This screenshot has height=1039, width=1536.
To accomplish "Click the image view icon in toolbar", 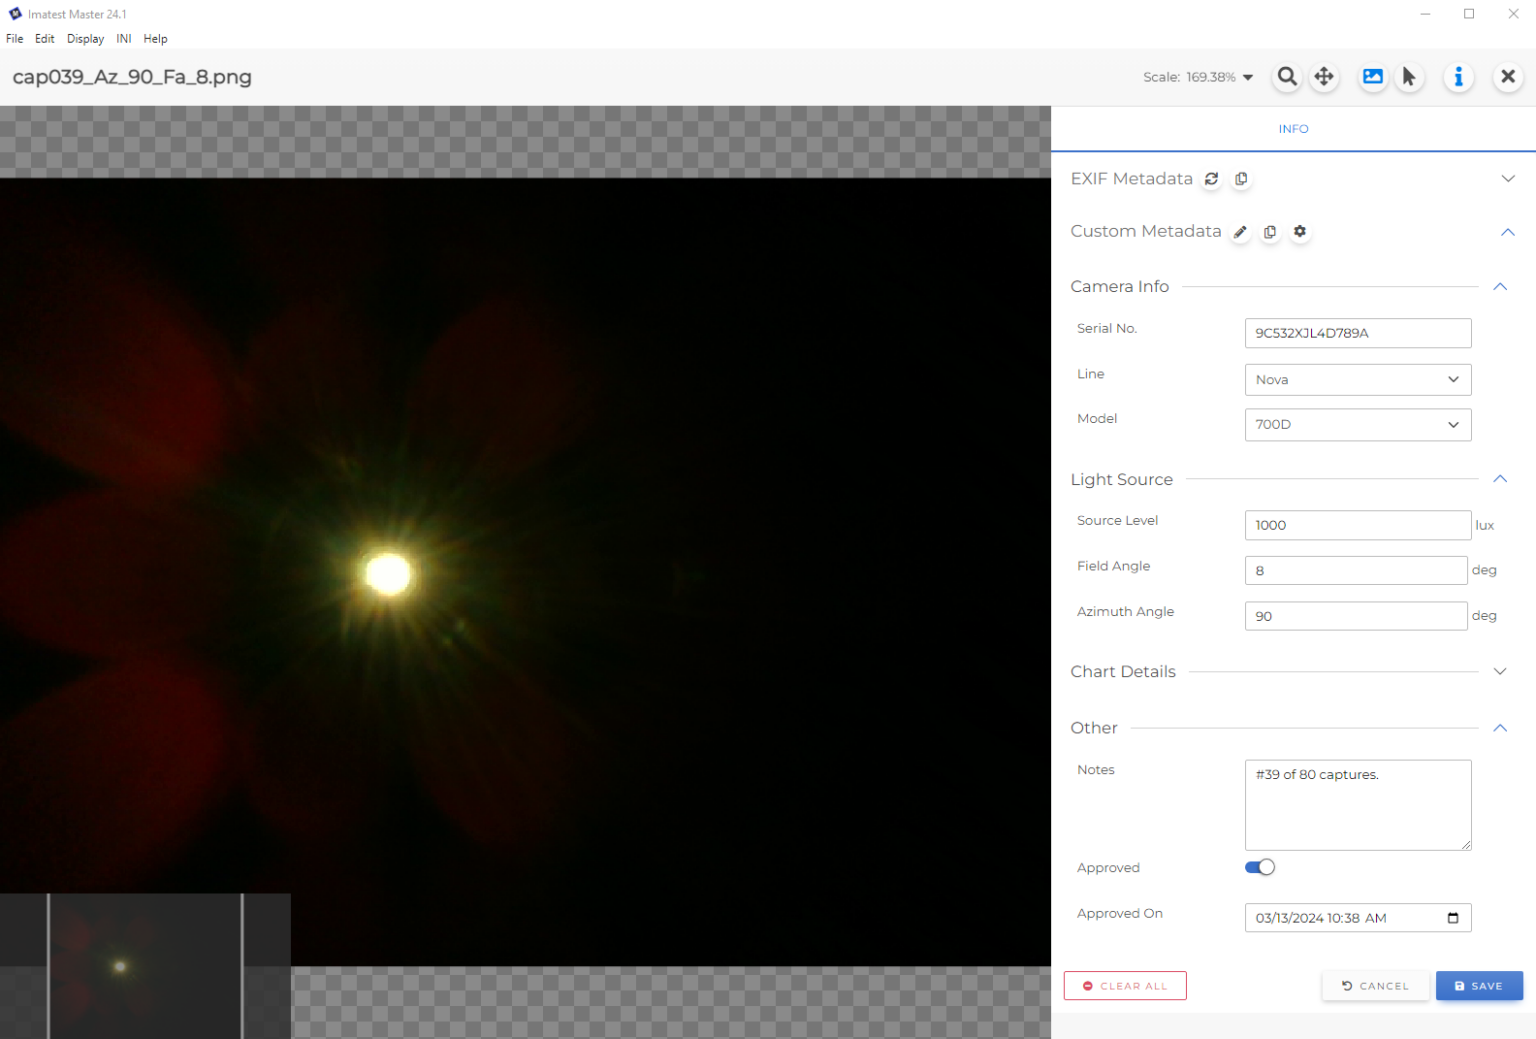I will pyautogui.click(x=1373, y=77).
